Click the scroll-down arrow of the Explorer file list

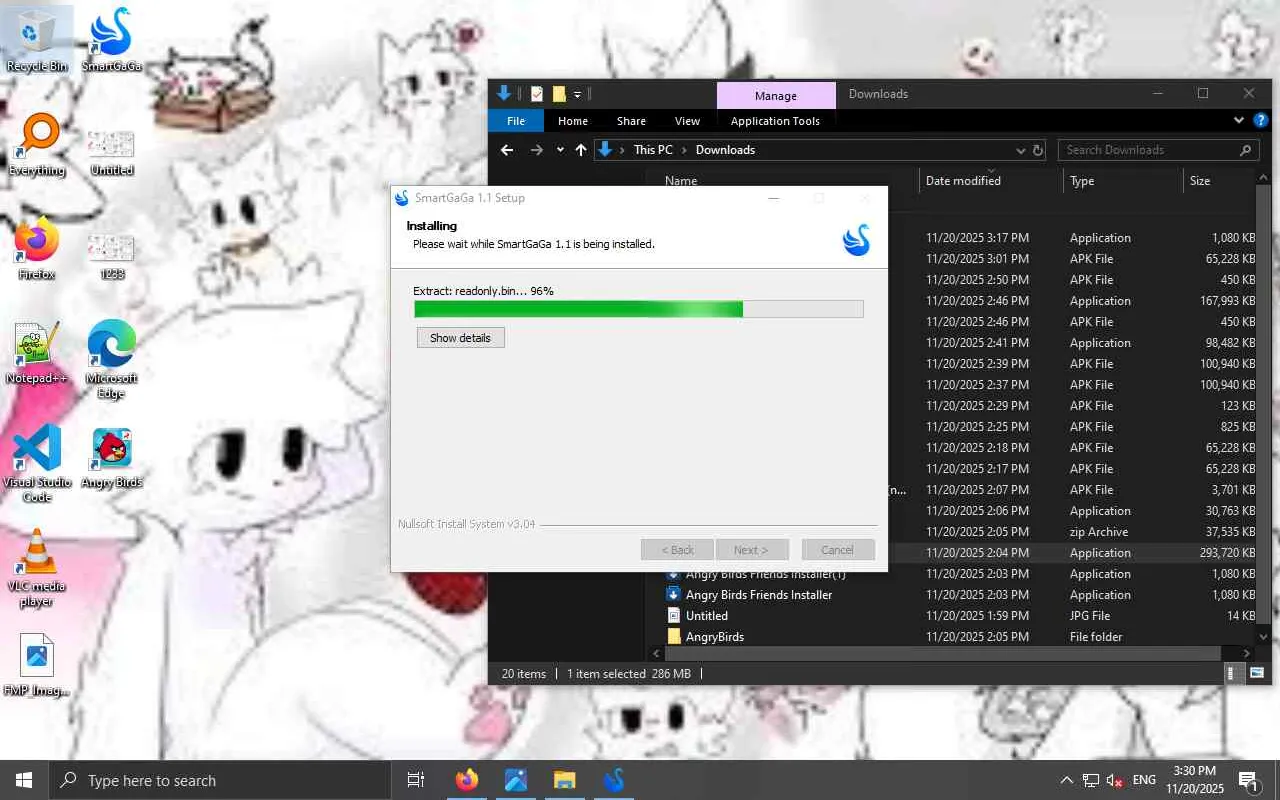tap(1263, 636)
